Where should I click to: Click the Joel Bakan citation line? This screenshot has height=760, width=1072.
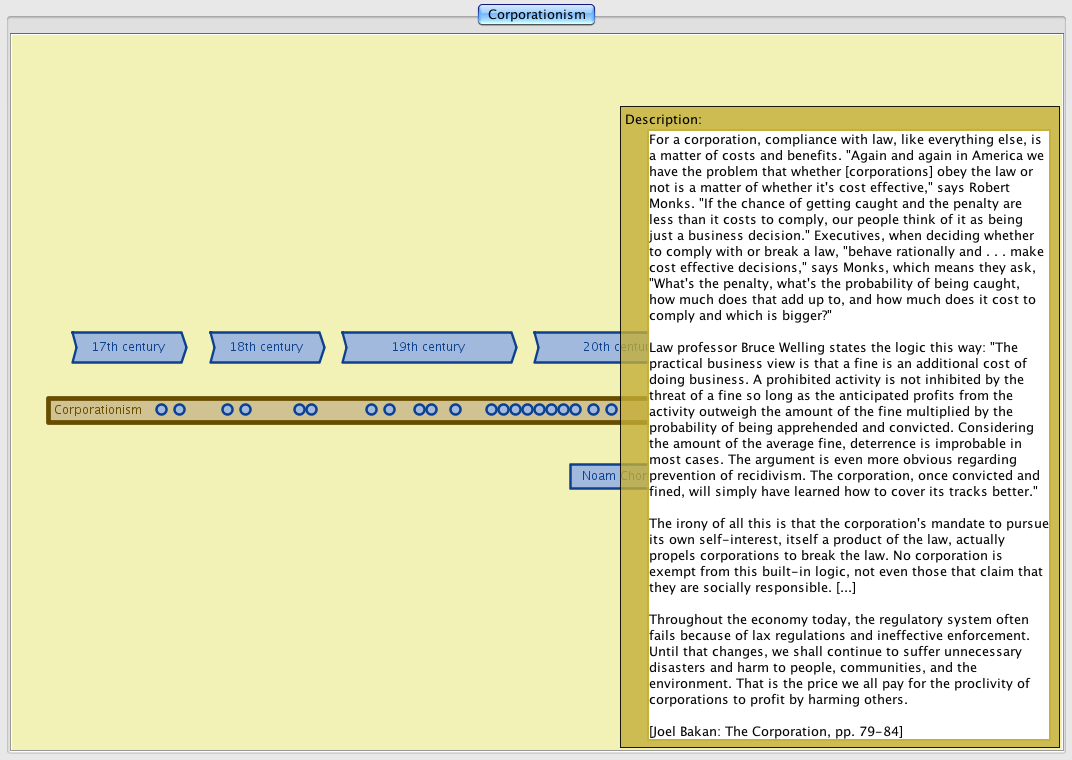(x=776, y=731)
